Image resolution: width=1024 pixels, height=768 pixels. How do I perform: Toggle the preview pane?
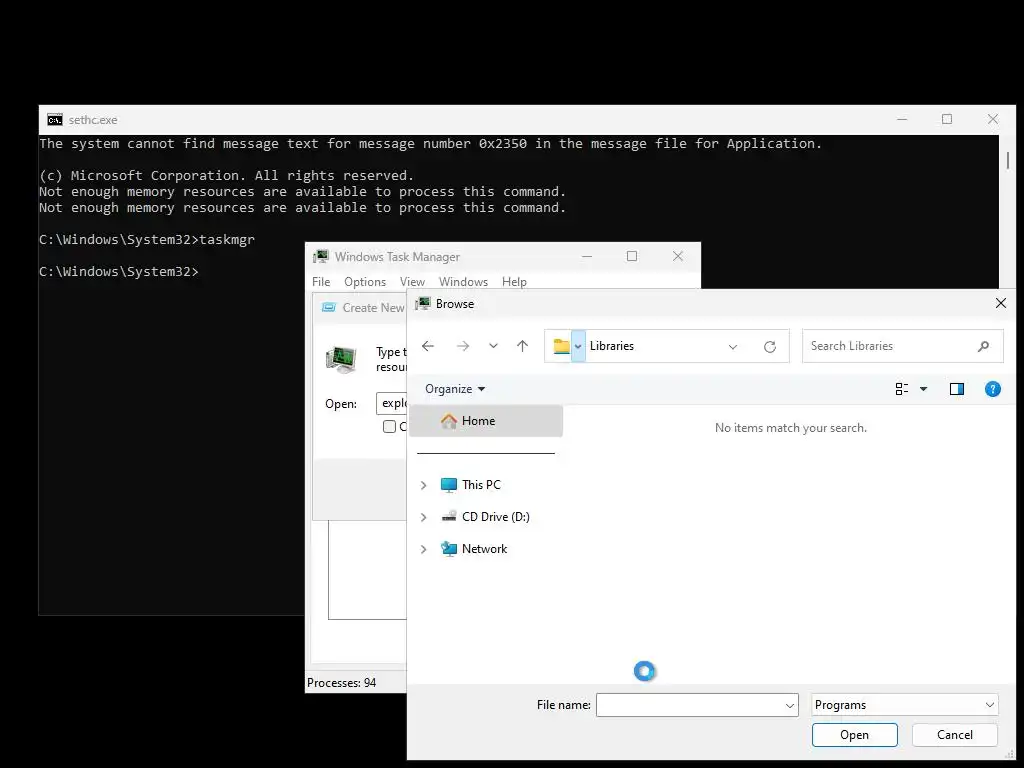click(957, 389)
